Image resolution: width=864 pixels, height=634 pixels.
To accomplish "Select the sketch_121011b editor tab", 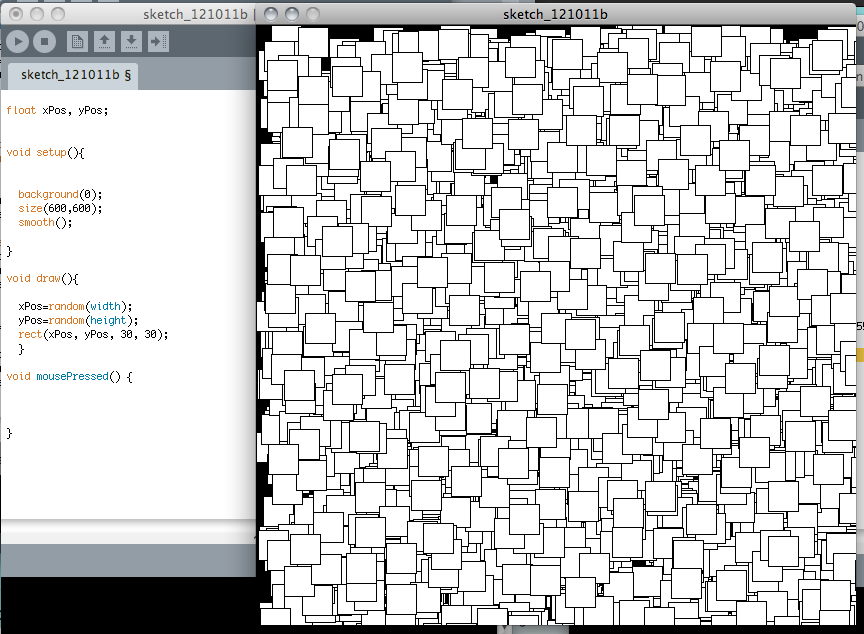I will click(76, 74).
